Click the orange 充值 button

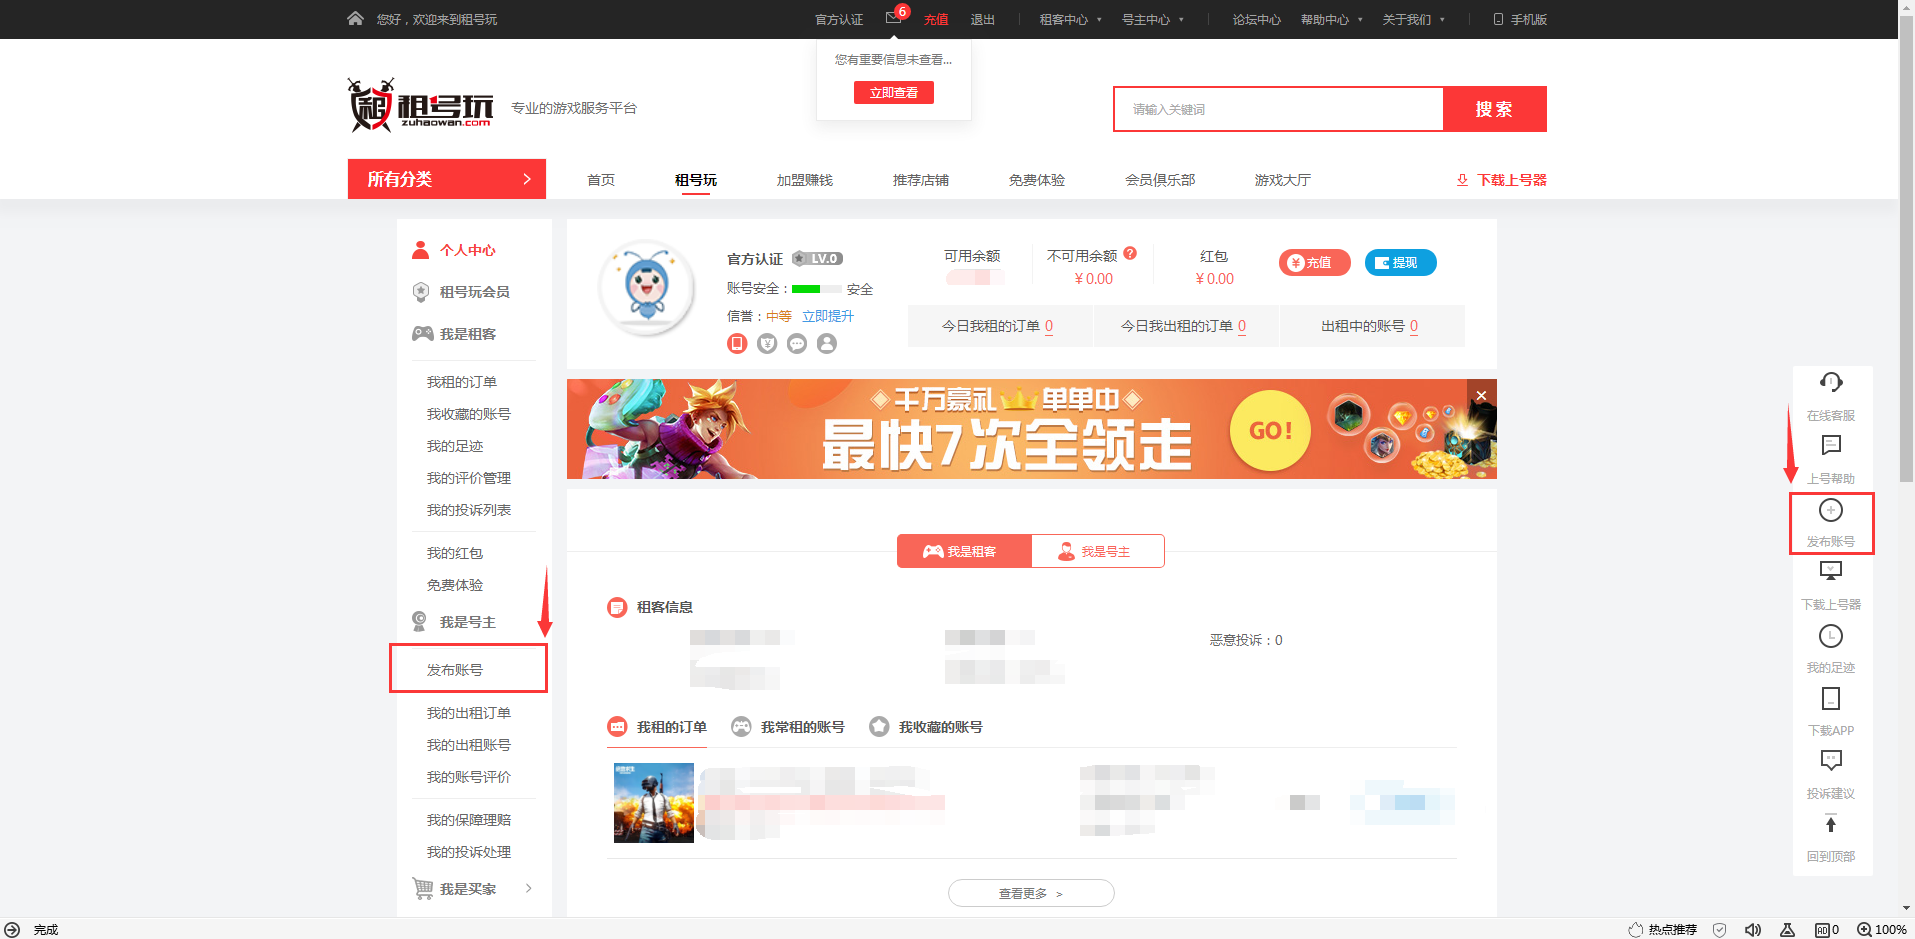pyautogui.click(x=1315, y=262)
